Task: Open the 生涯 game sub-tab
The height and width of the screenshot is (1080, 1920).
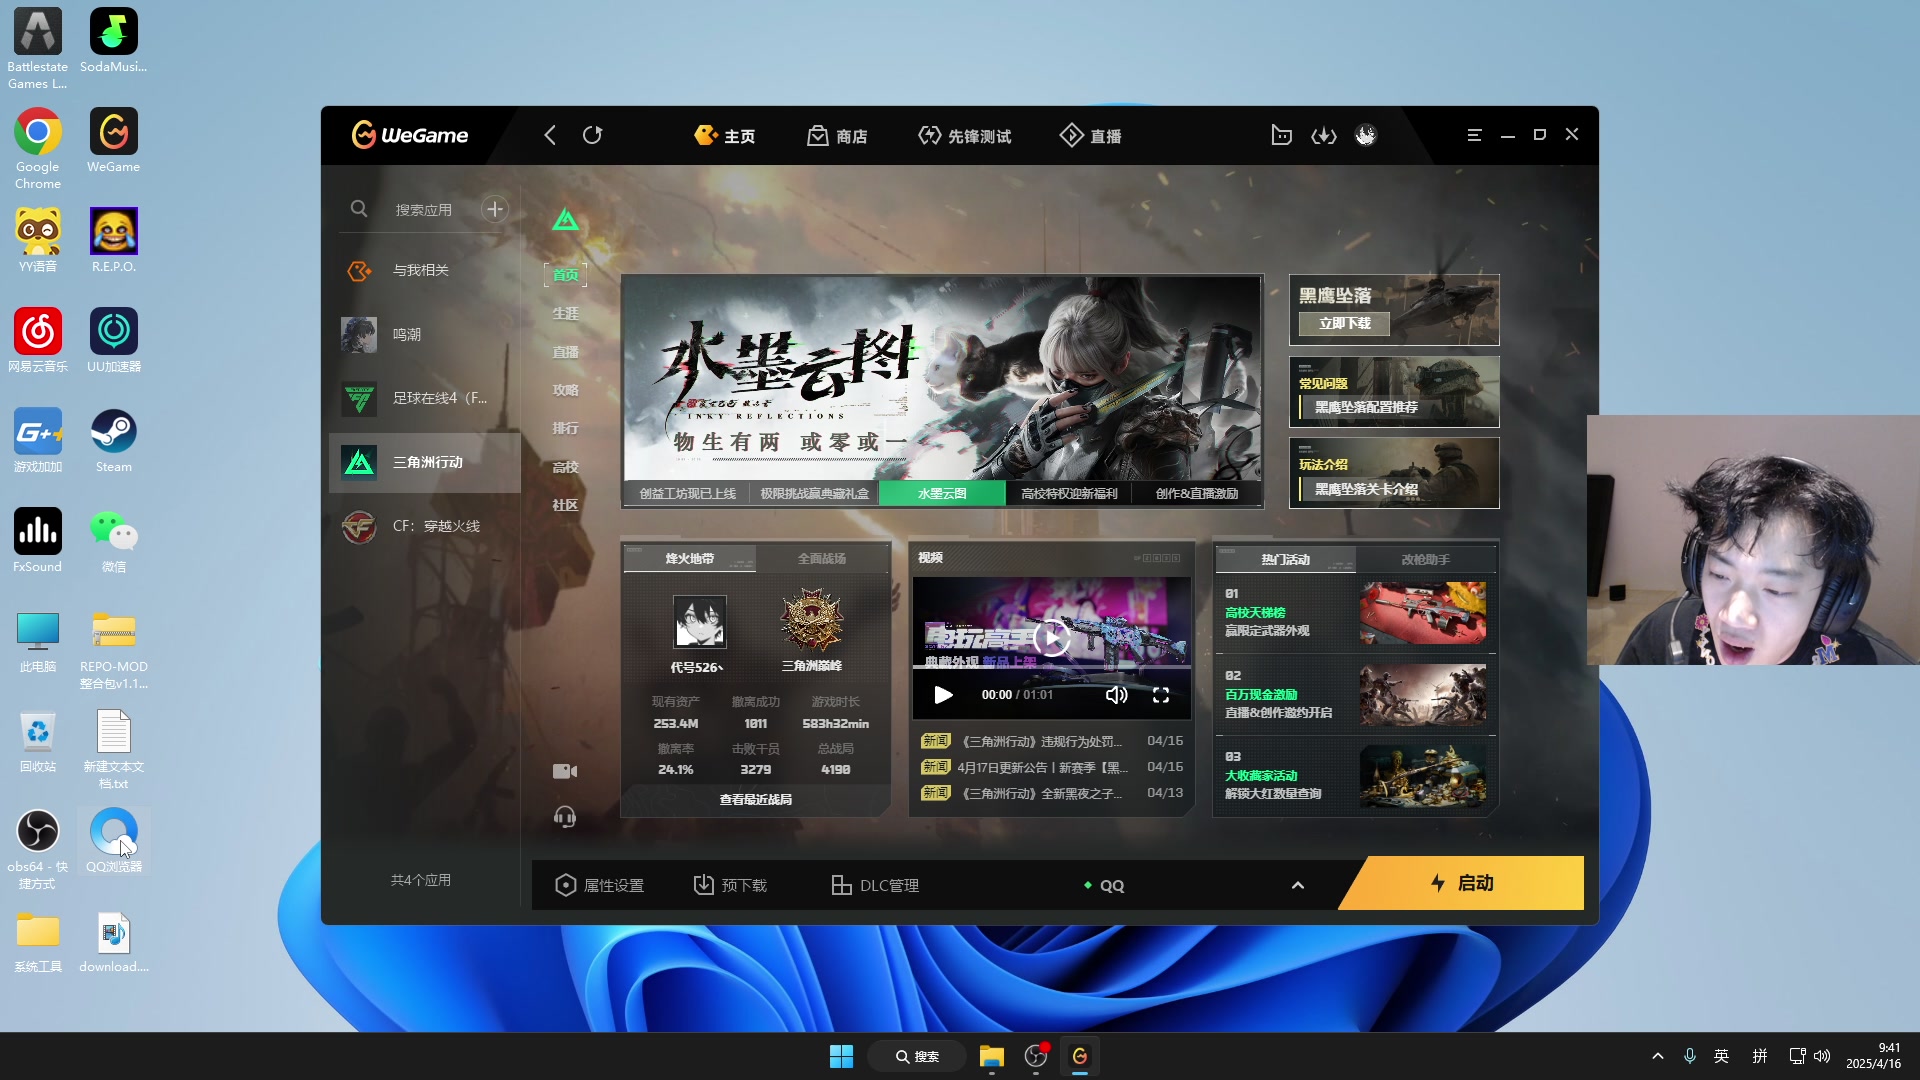Action: (566, 314)
